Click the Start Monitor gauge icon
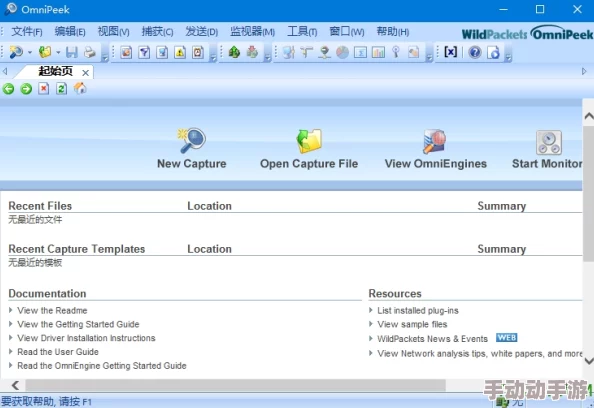The width and height of the screenshot is (594, 408). [x=549, y=142]
